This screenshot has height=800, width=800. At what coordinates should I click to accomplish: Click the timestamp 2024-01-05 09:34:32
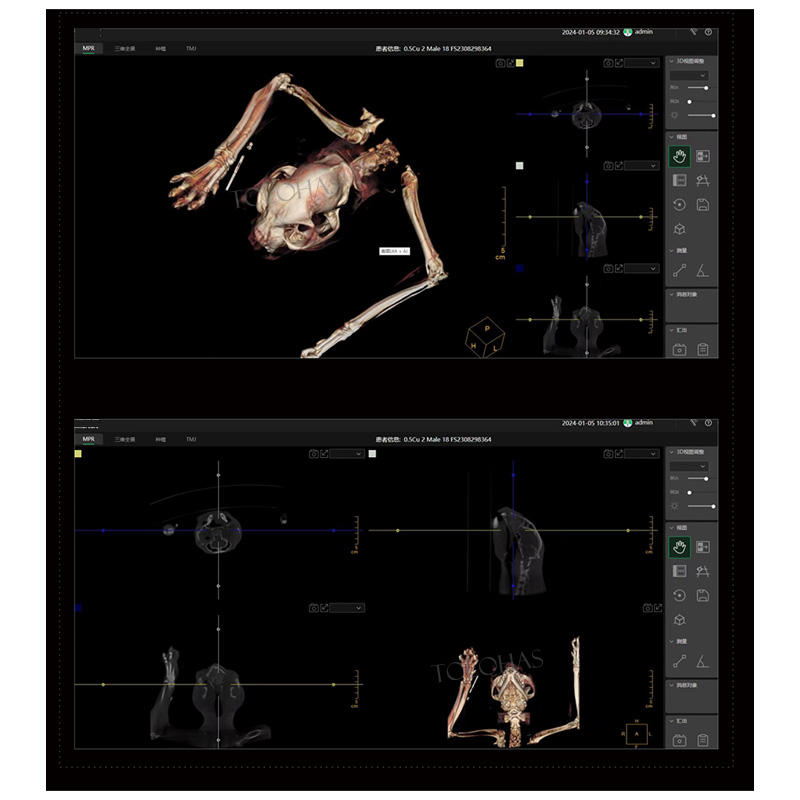click(590, 32)
